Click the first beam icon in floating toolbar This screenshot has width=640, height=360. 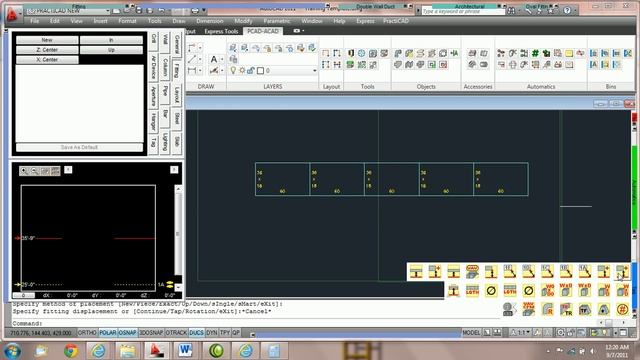click(416, 271)
